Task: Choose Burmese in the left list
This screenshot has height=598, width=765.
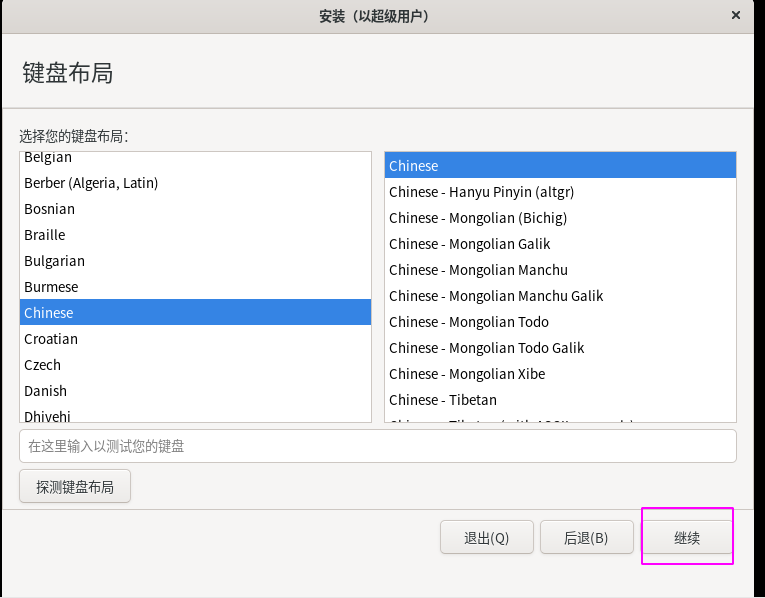Action: (x=195, y=287)
